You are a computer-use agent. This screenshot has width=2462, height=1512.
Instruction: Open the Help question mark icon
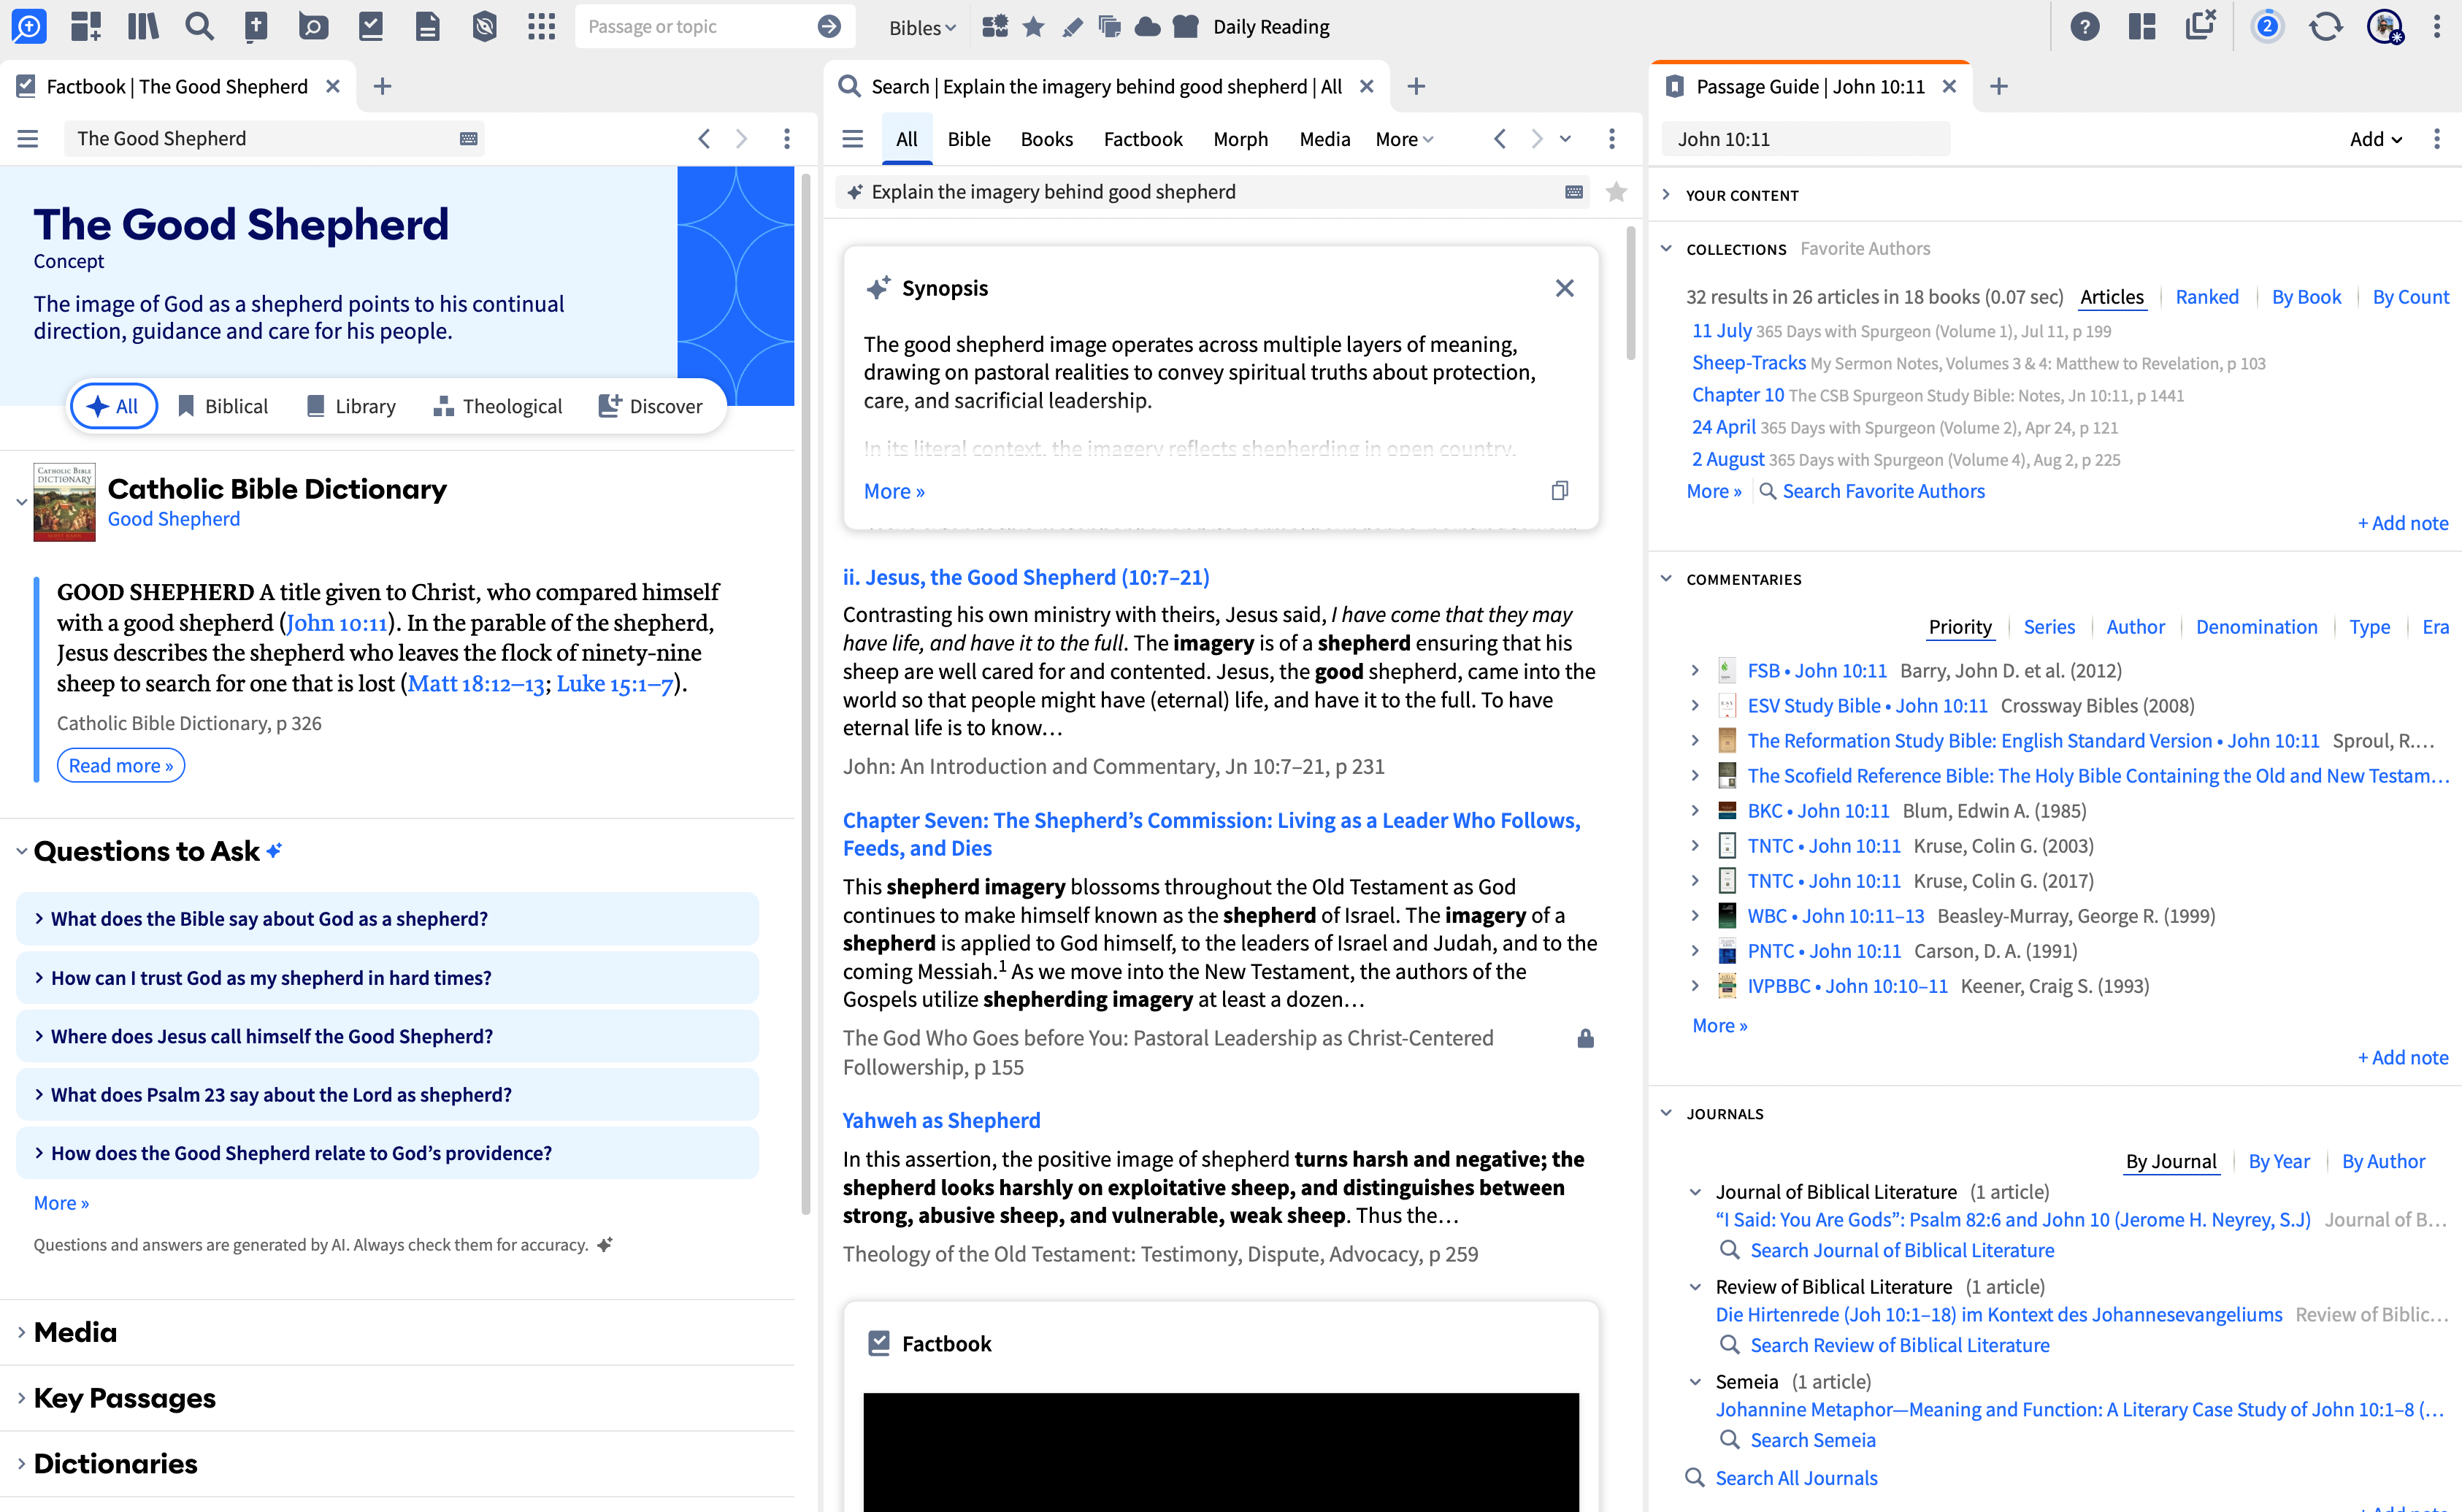click(x=2084, y=27)
